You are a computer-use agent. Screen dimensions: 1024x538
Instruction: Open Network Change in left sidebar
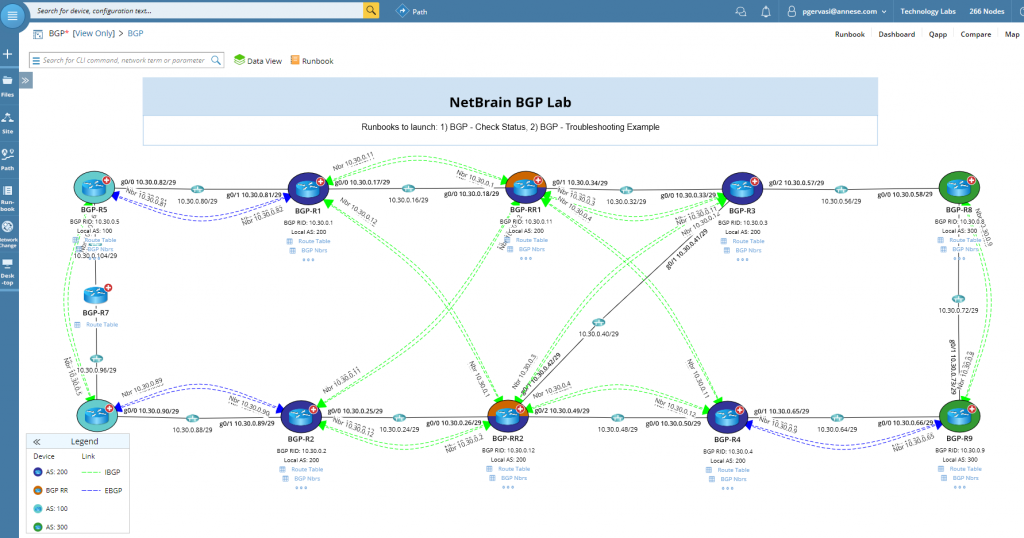[x=8, y=234]
